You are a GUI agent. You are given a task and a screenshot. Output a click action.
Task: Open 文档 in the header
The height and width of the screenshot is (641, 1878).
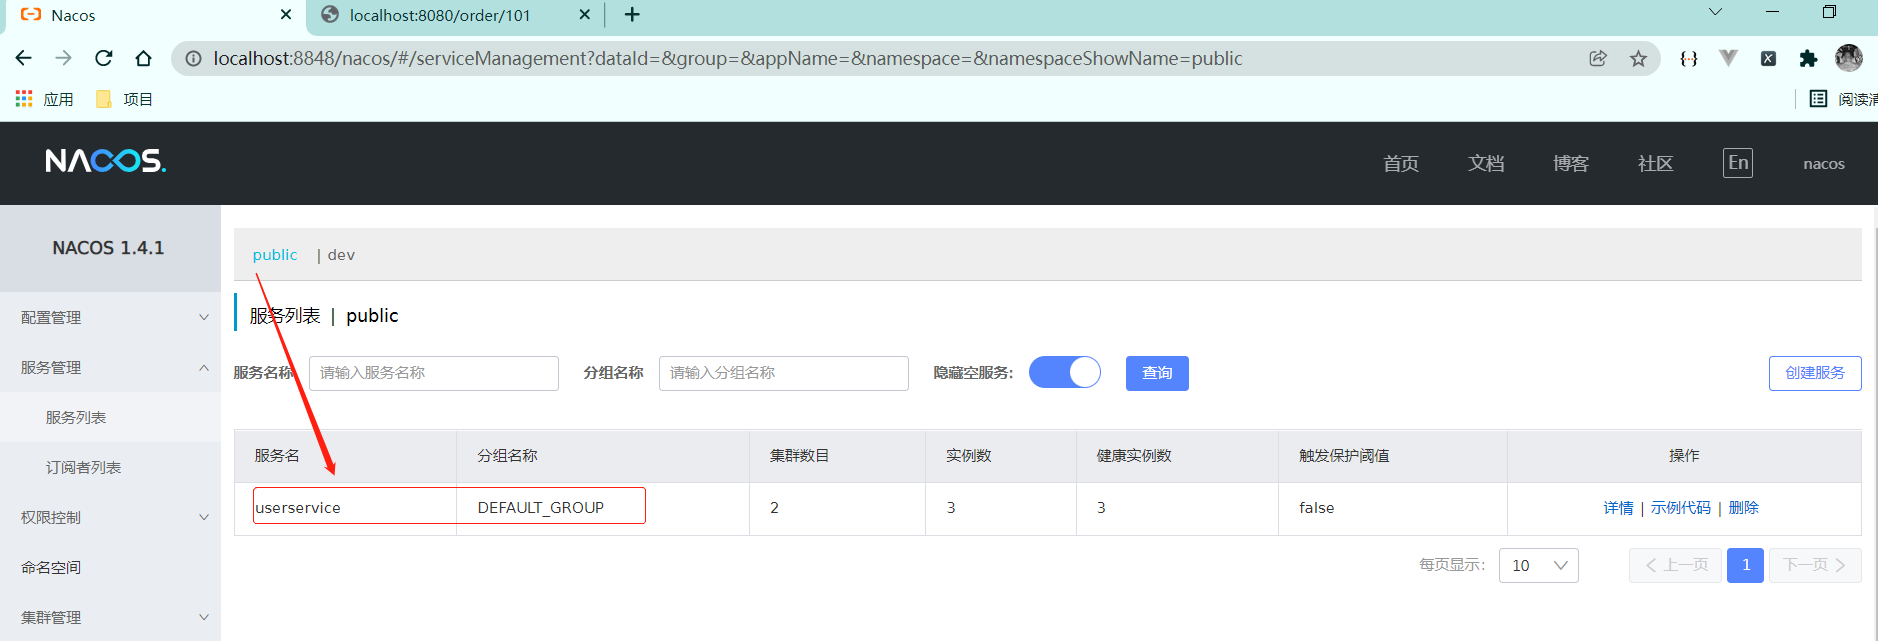[1486, 163]
